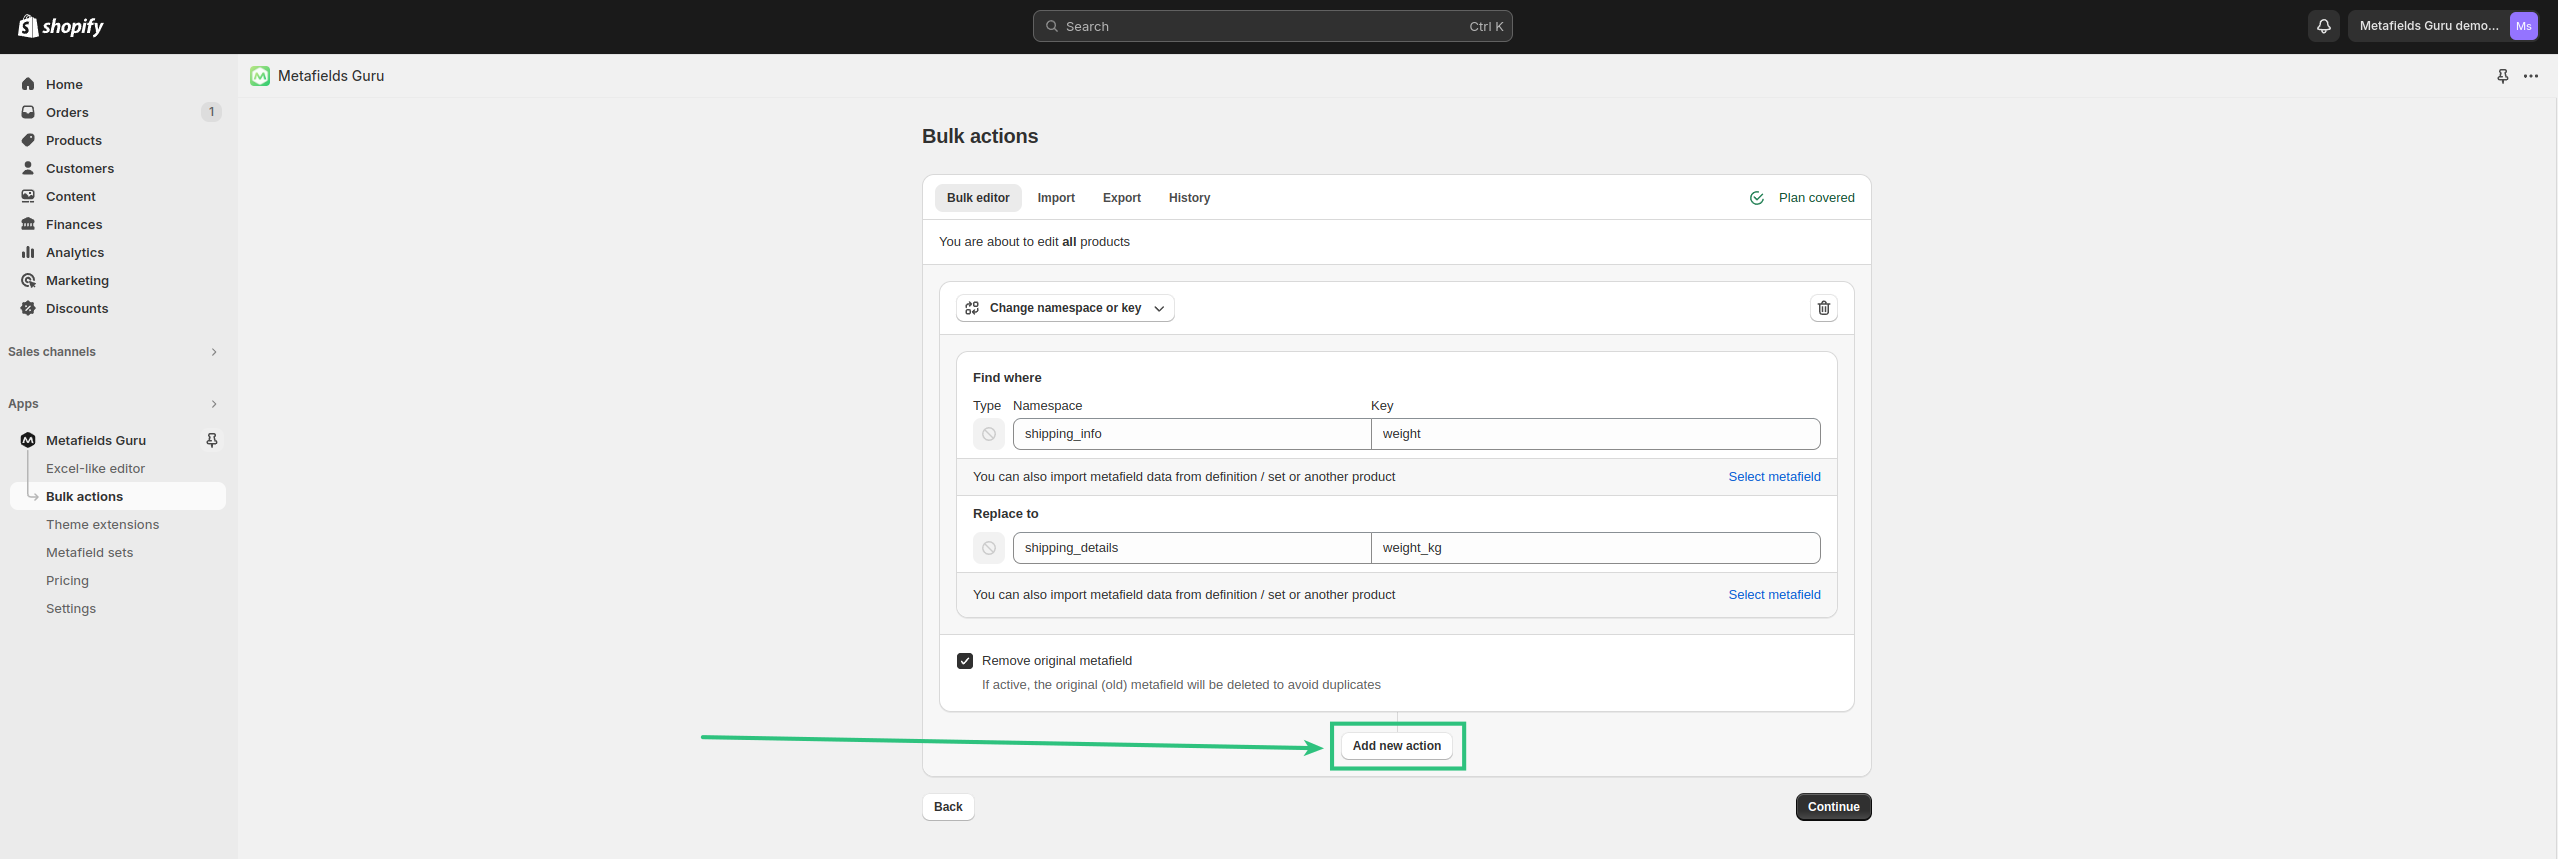Open Theme extensions in the sidebar
This screenshot has width=2558, height=859.
click(x=102, y=524)
